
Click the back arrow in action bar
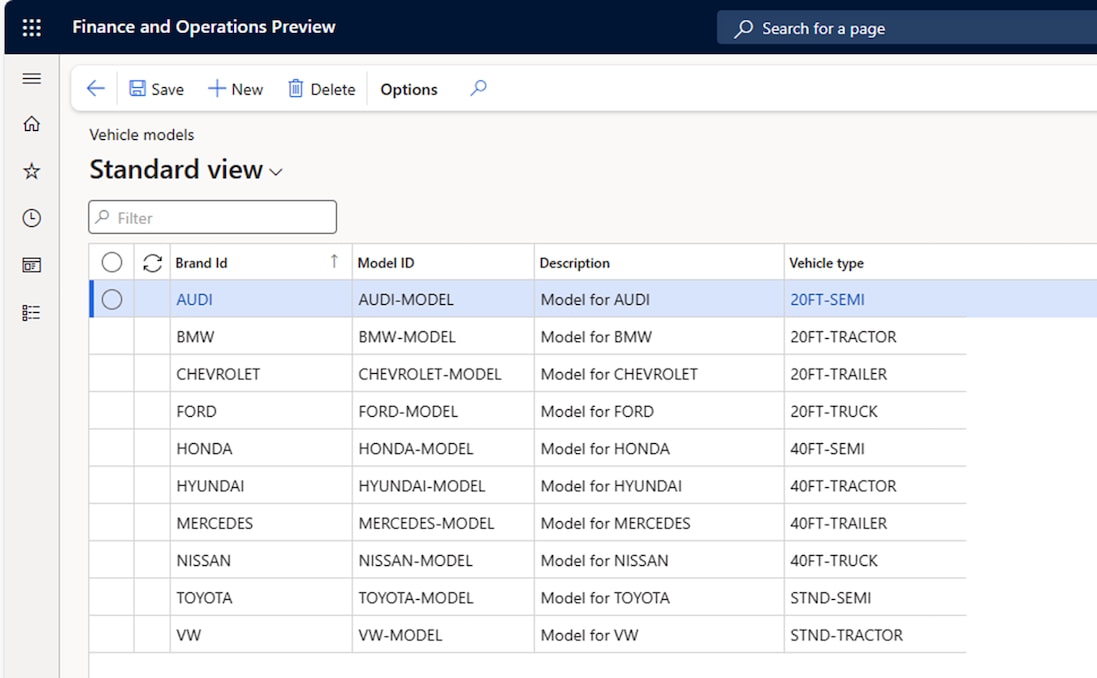coord(95,89)
